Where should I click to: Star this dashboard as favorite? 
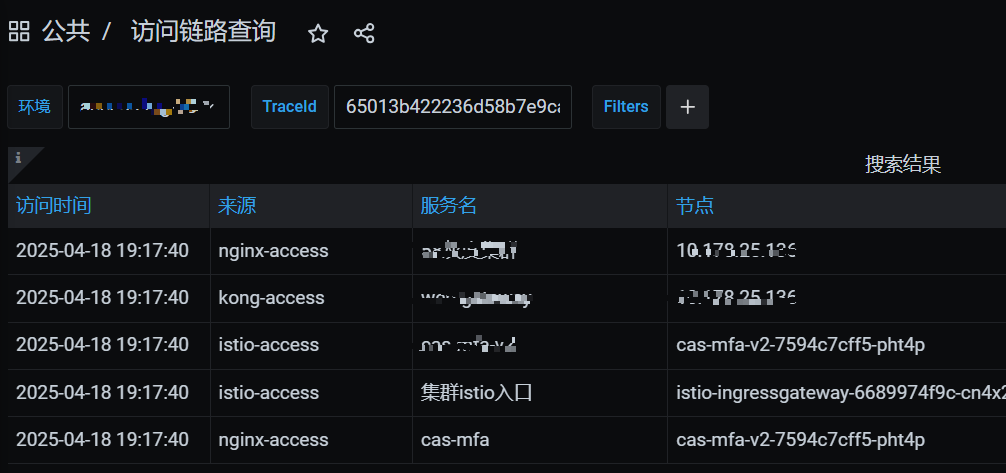(318, 33)
